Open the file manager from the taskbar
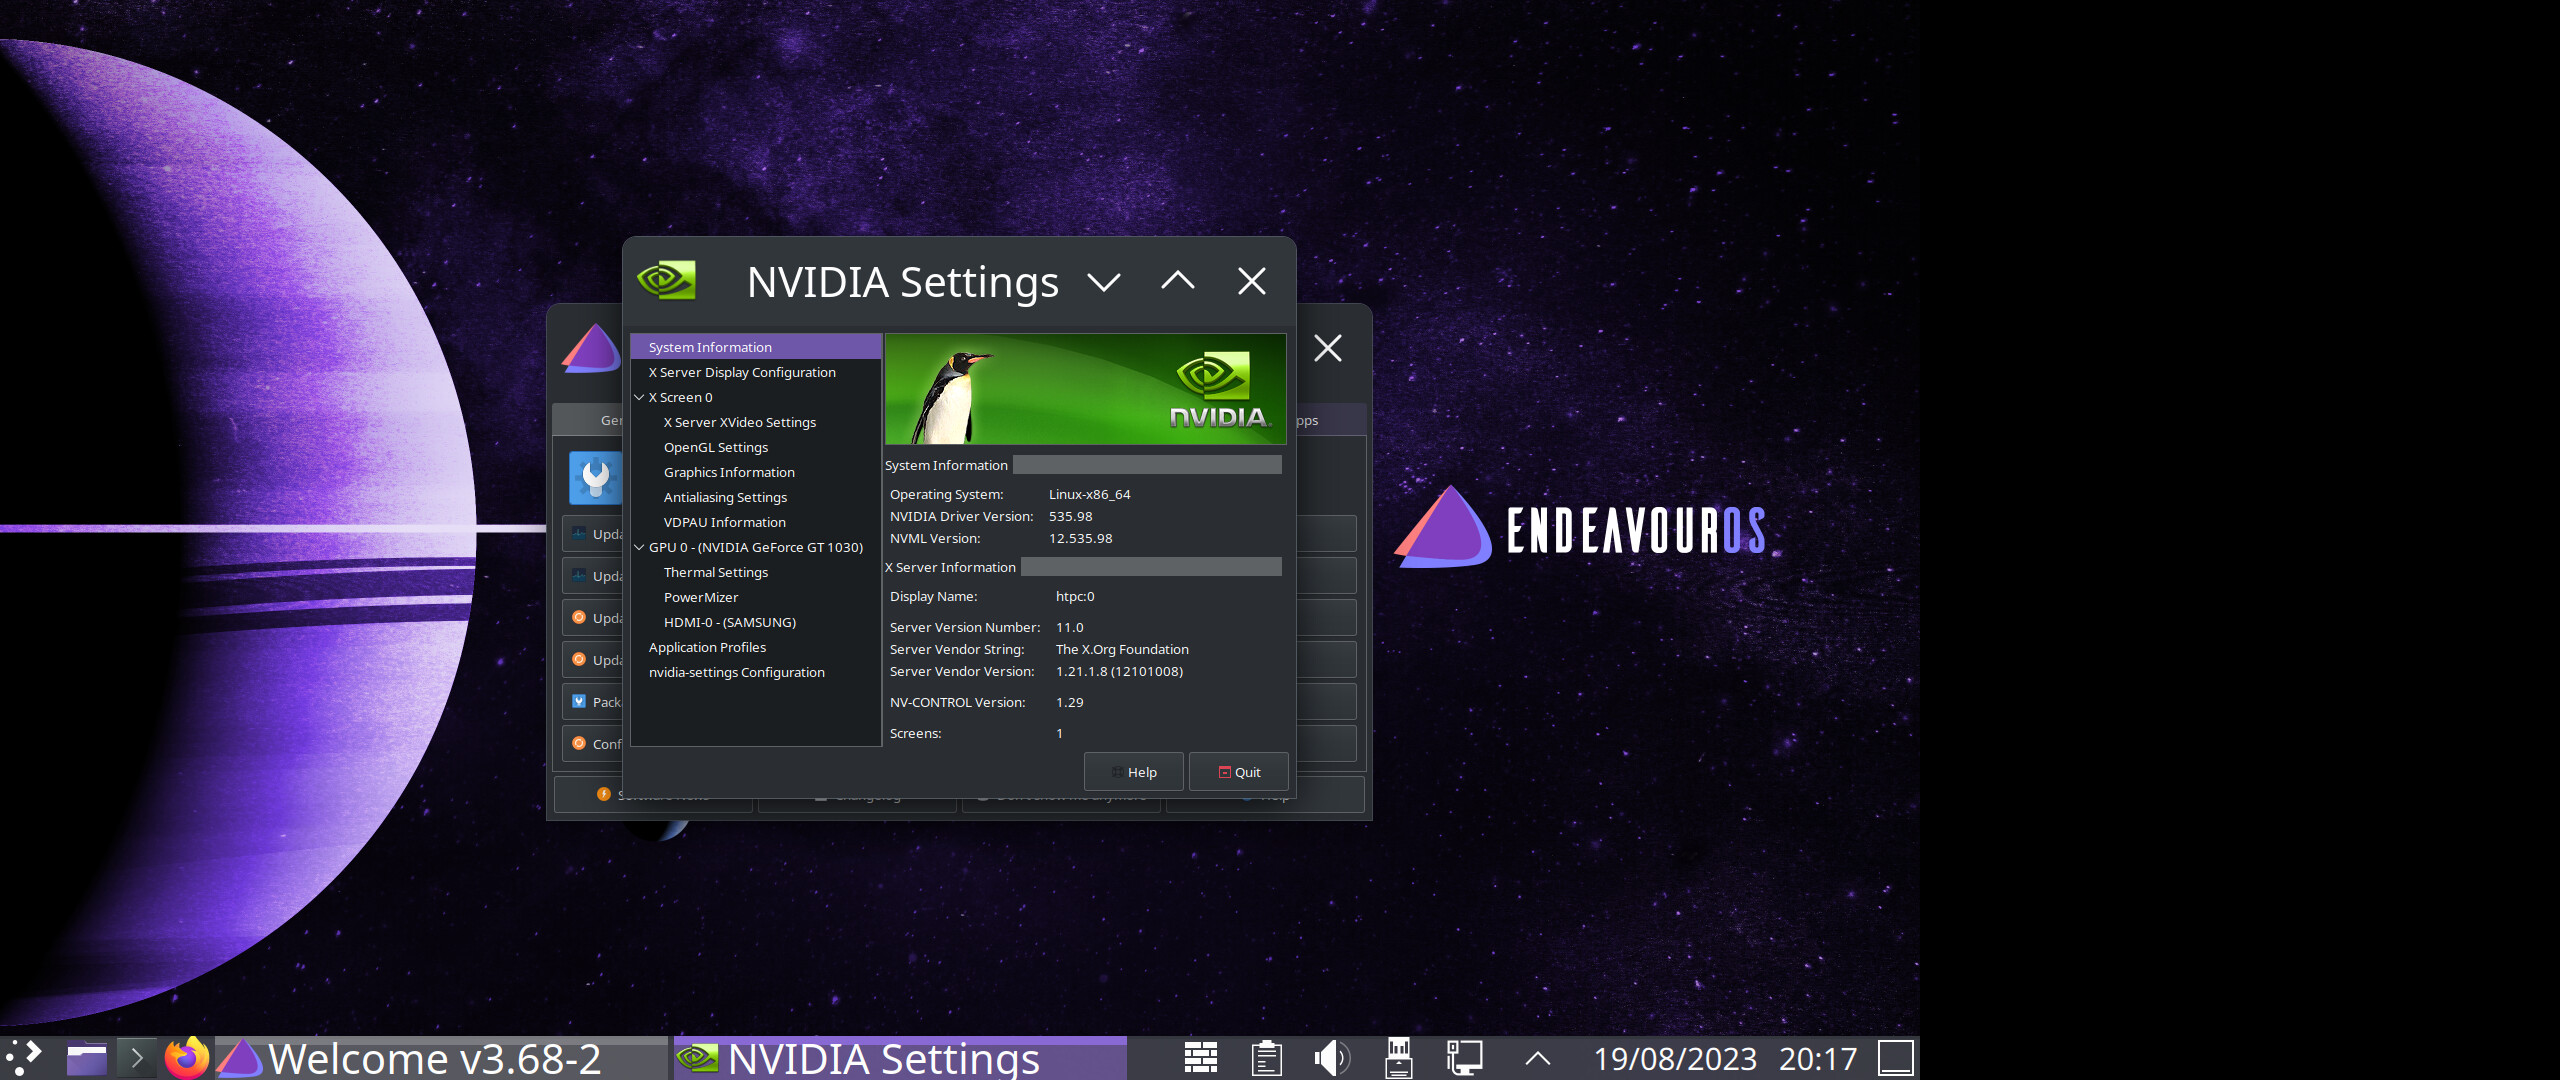Viewport: 2560px width, 1080px height. click(87, 1058)
